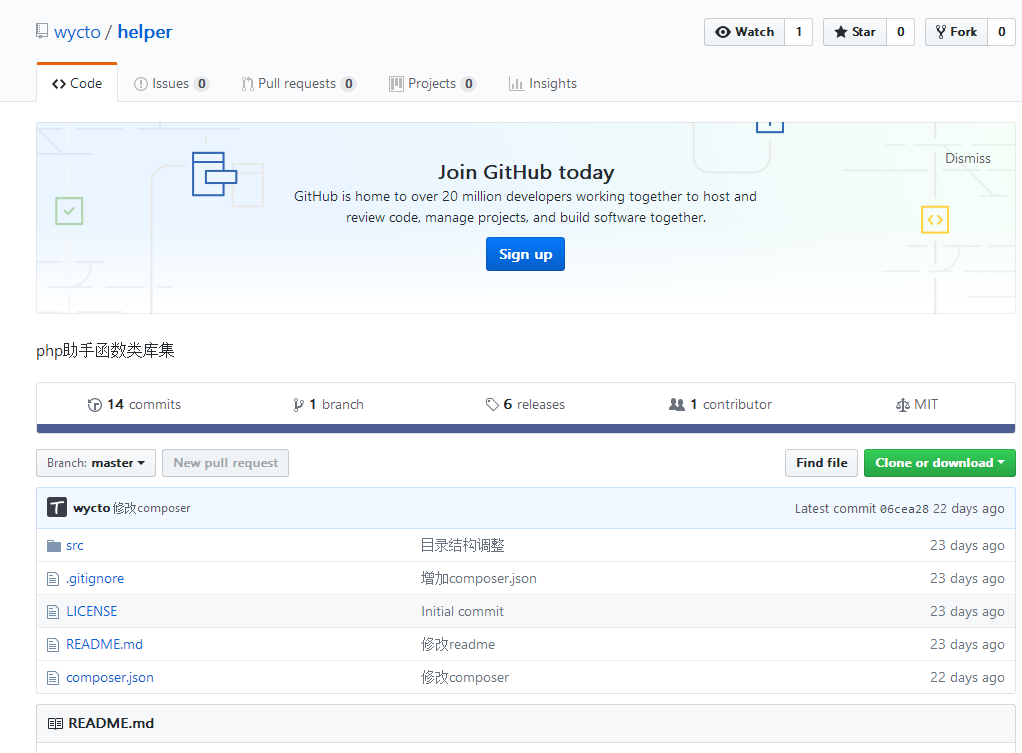Open the Issues tab
This screenshot has height=753, width=1022.
pos(171,83)
